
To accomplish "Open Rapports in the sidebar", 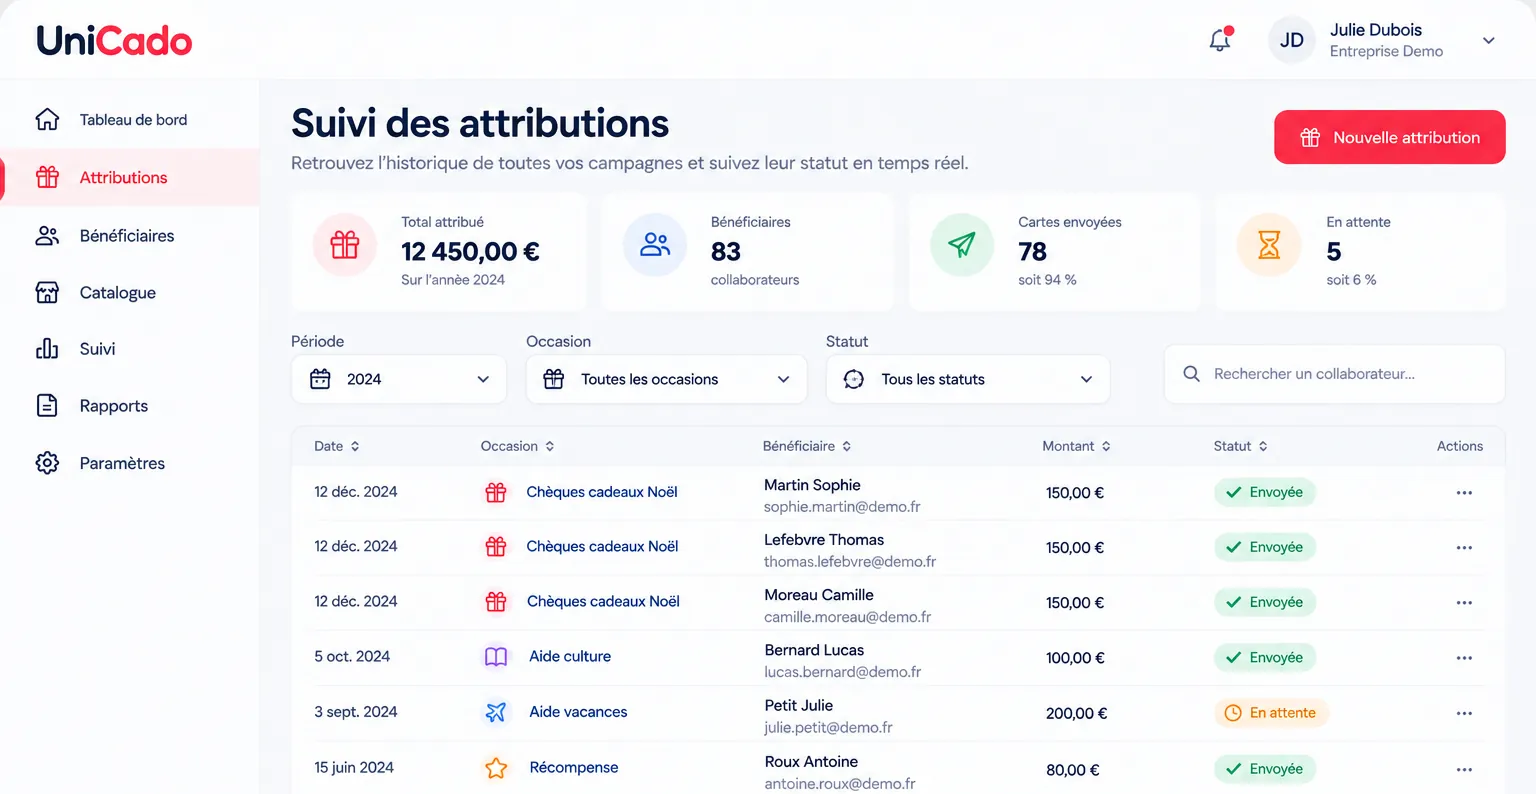I will point(130,406).
